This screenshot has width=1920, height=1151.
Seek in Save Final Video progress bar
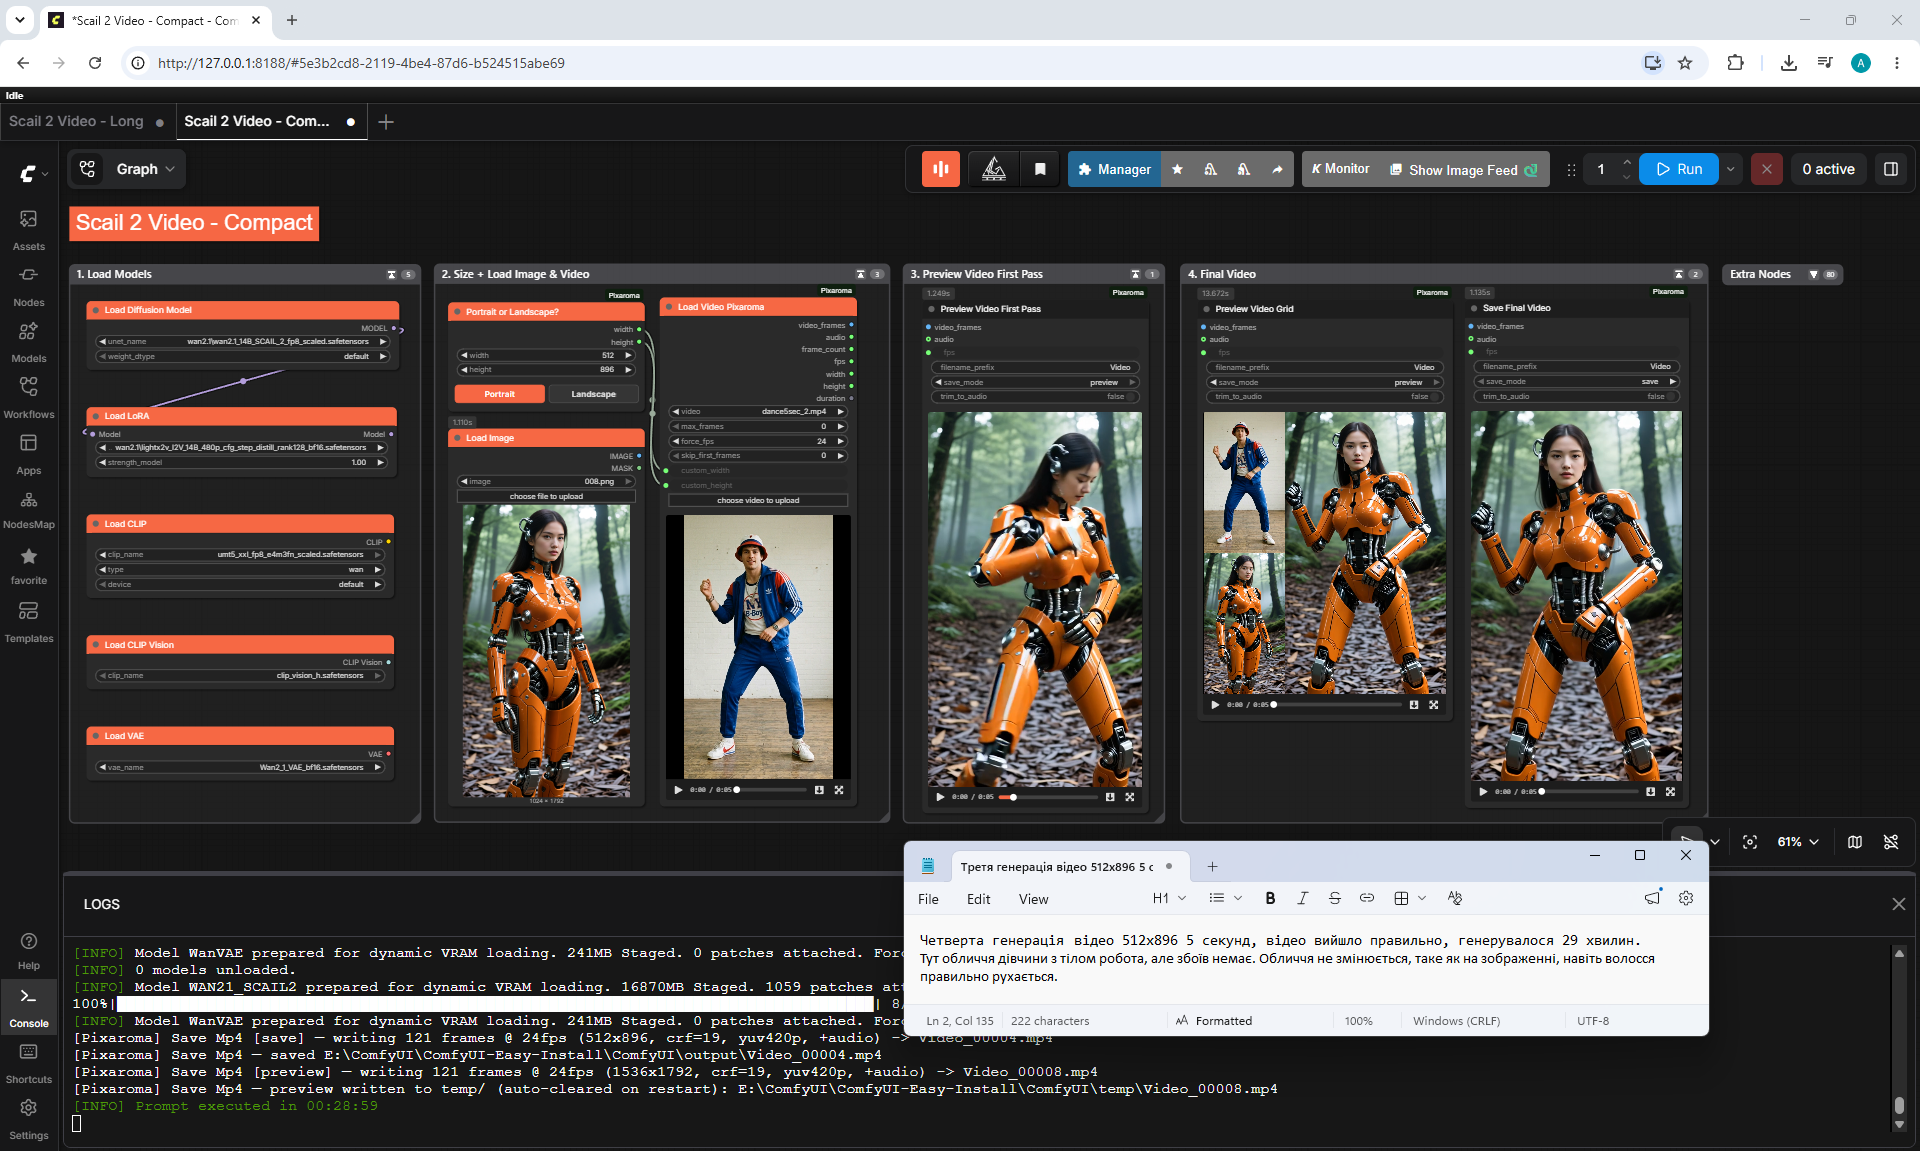[1590, 791]
